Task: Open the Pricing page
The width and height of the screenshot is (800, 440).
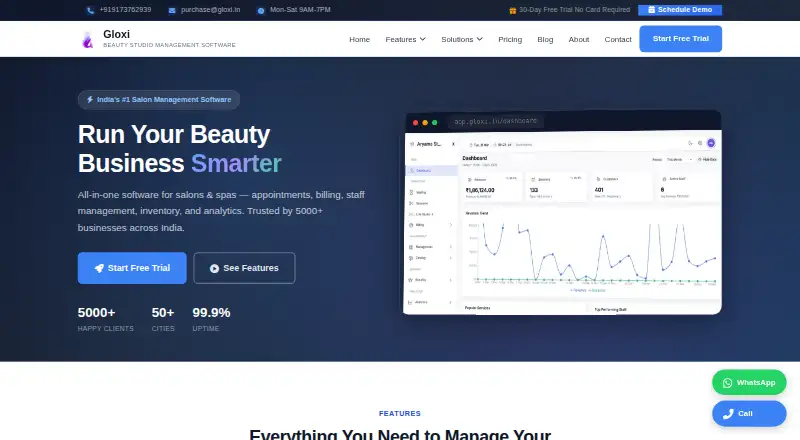Action: (x=510, y=39)
